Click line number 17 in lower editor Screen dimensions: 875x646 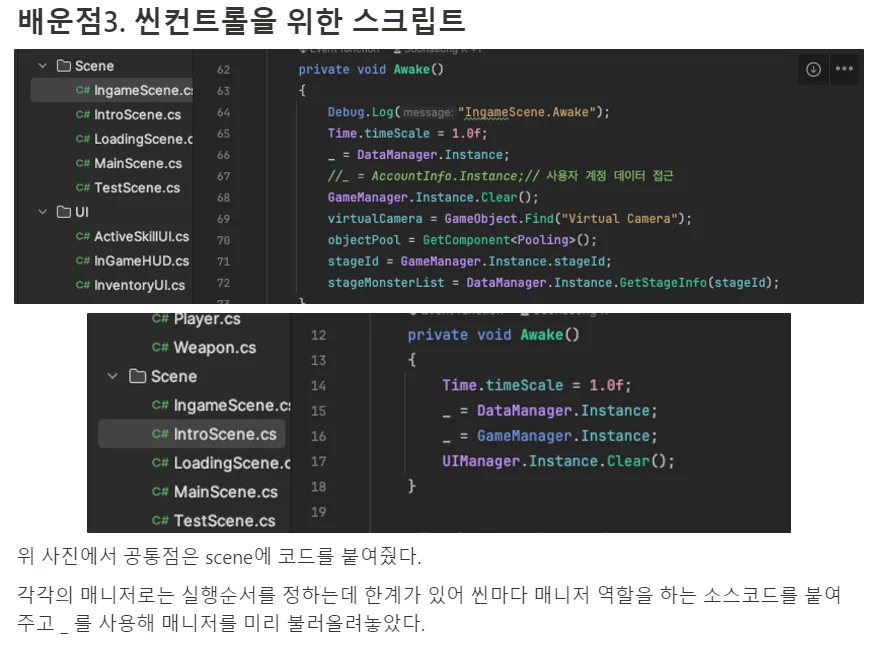tap(318, 462)
